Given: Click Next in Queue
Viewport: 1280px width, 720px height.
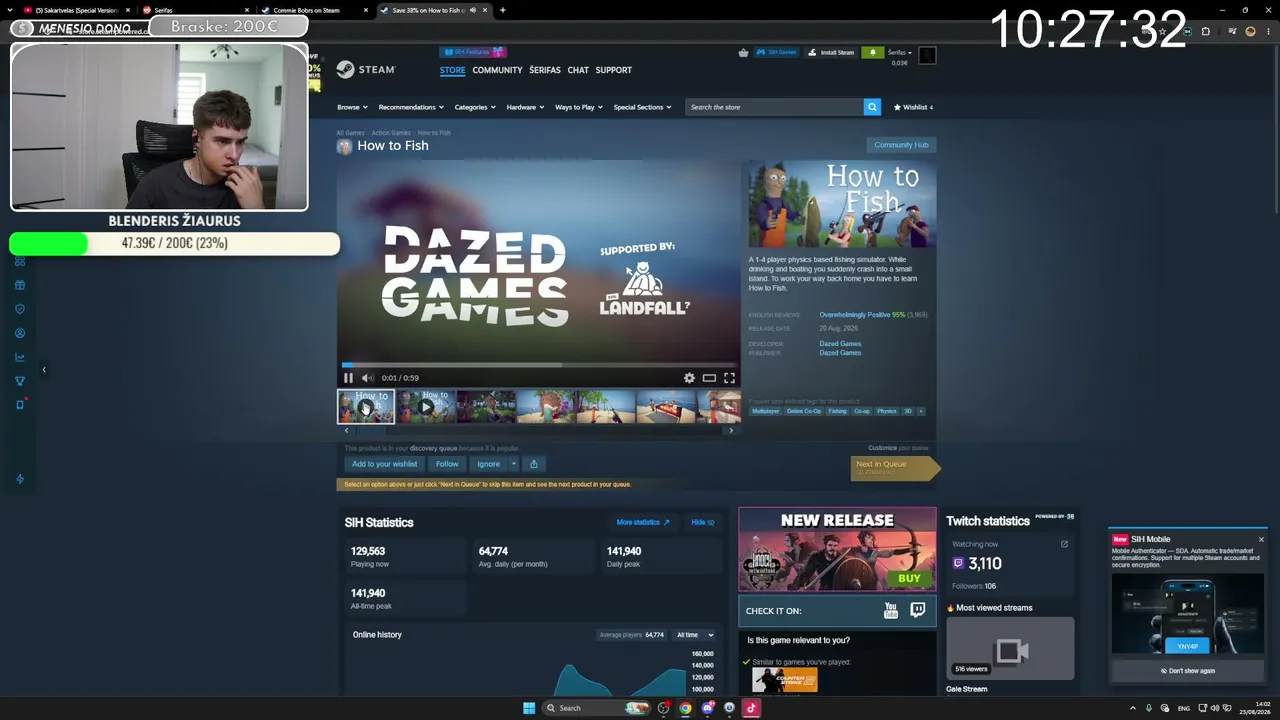Looking at the screenshot, I should (895, 467).
